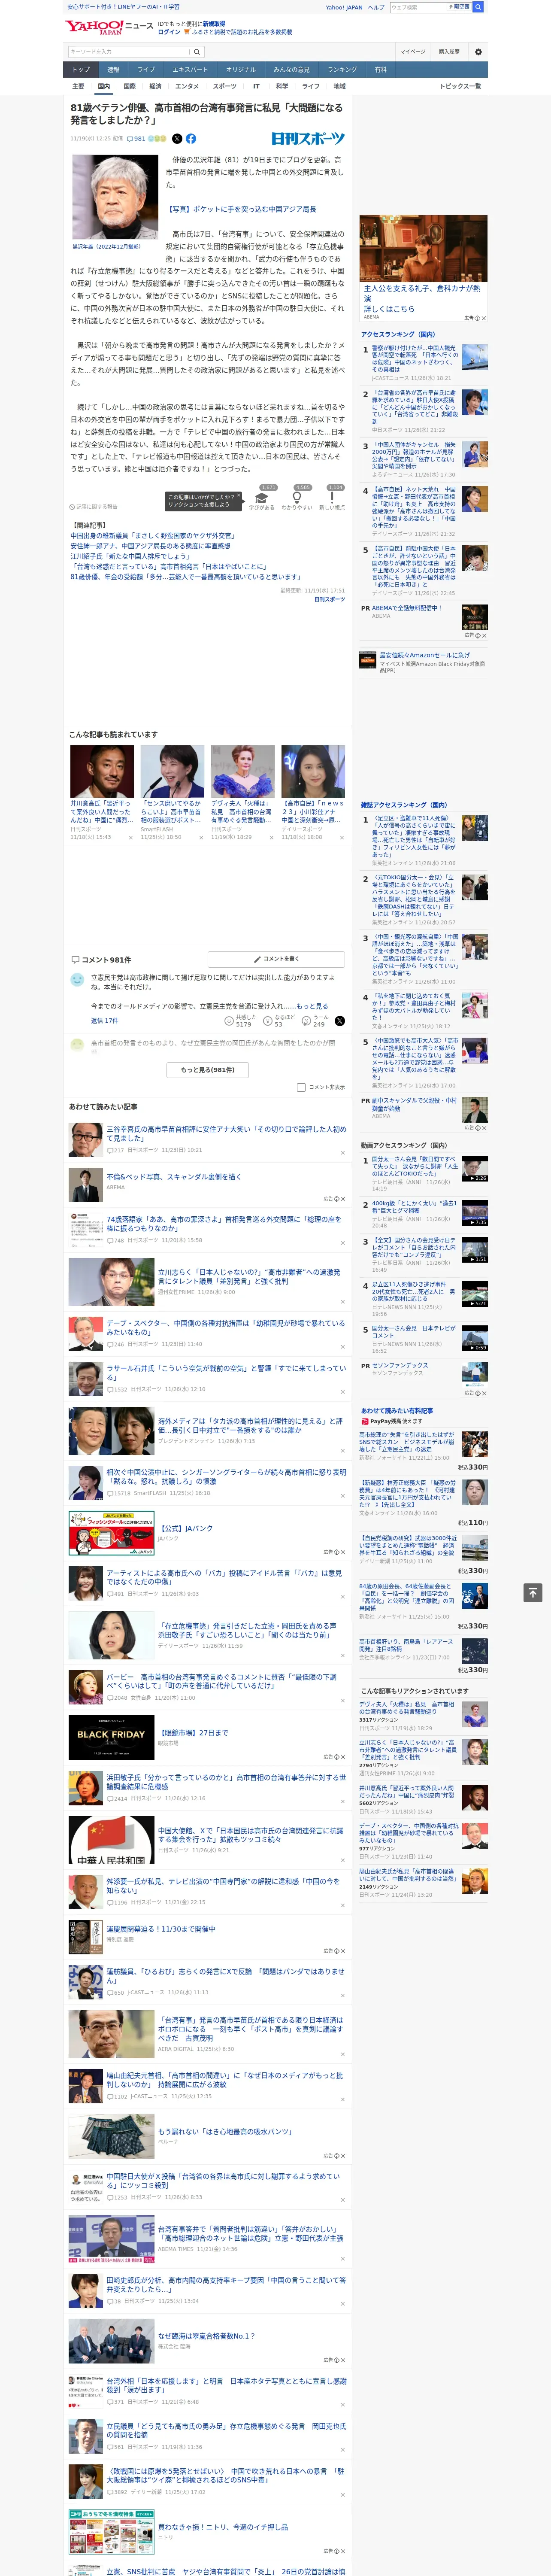
Task: Click the 新しい視点 exclamation reaction
Action: (332, 498)
